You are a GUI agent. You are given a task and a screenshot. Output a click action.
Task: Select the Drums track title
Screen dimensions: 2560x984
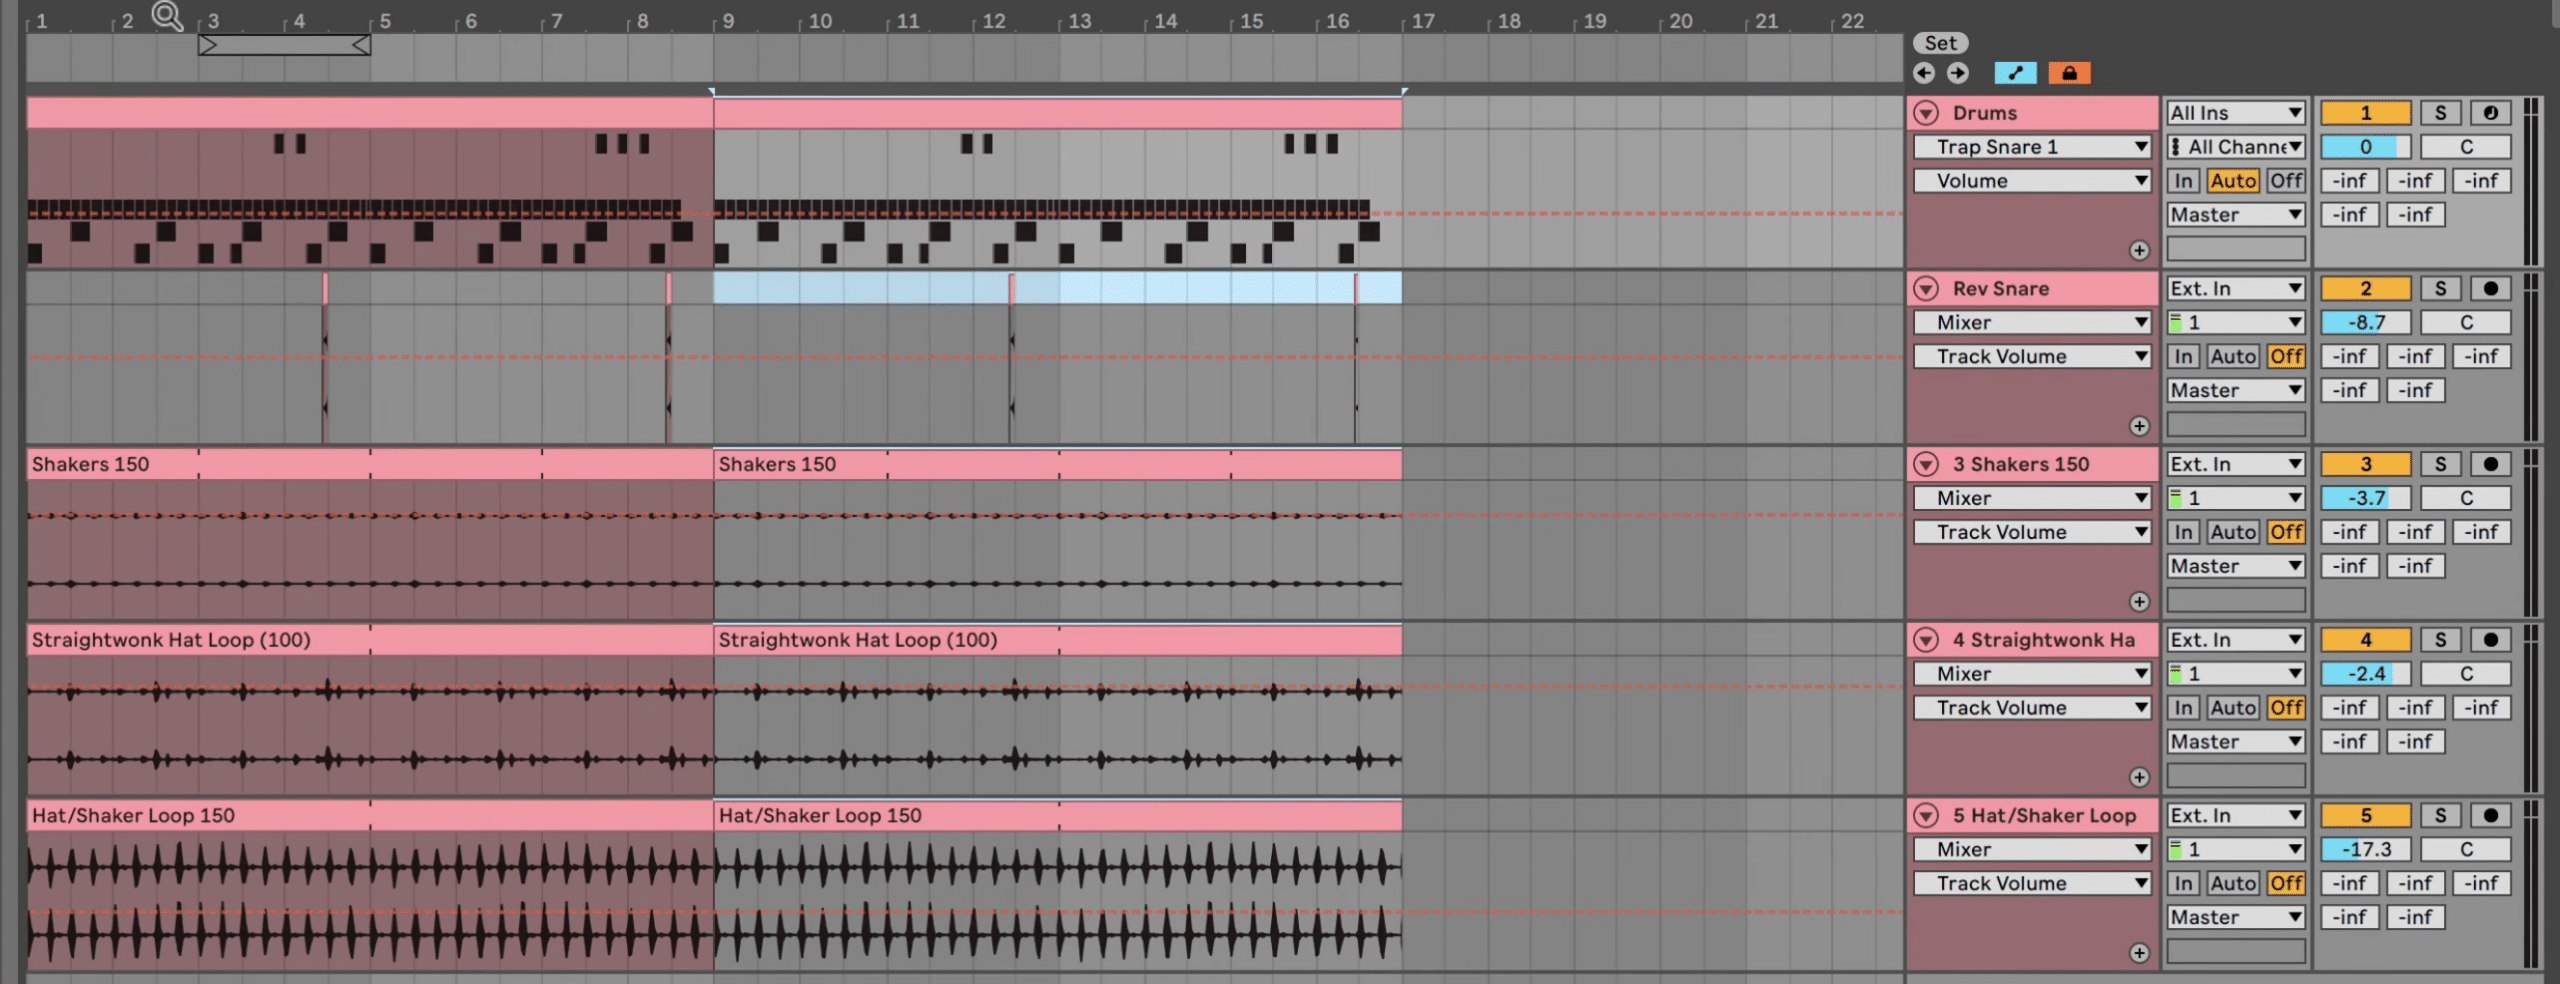tap(1984, 113)
